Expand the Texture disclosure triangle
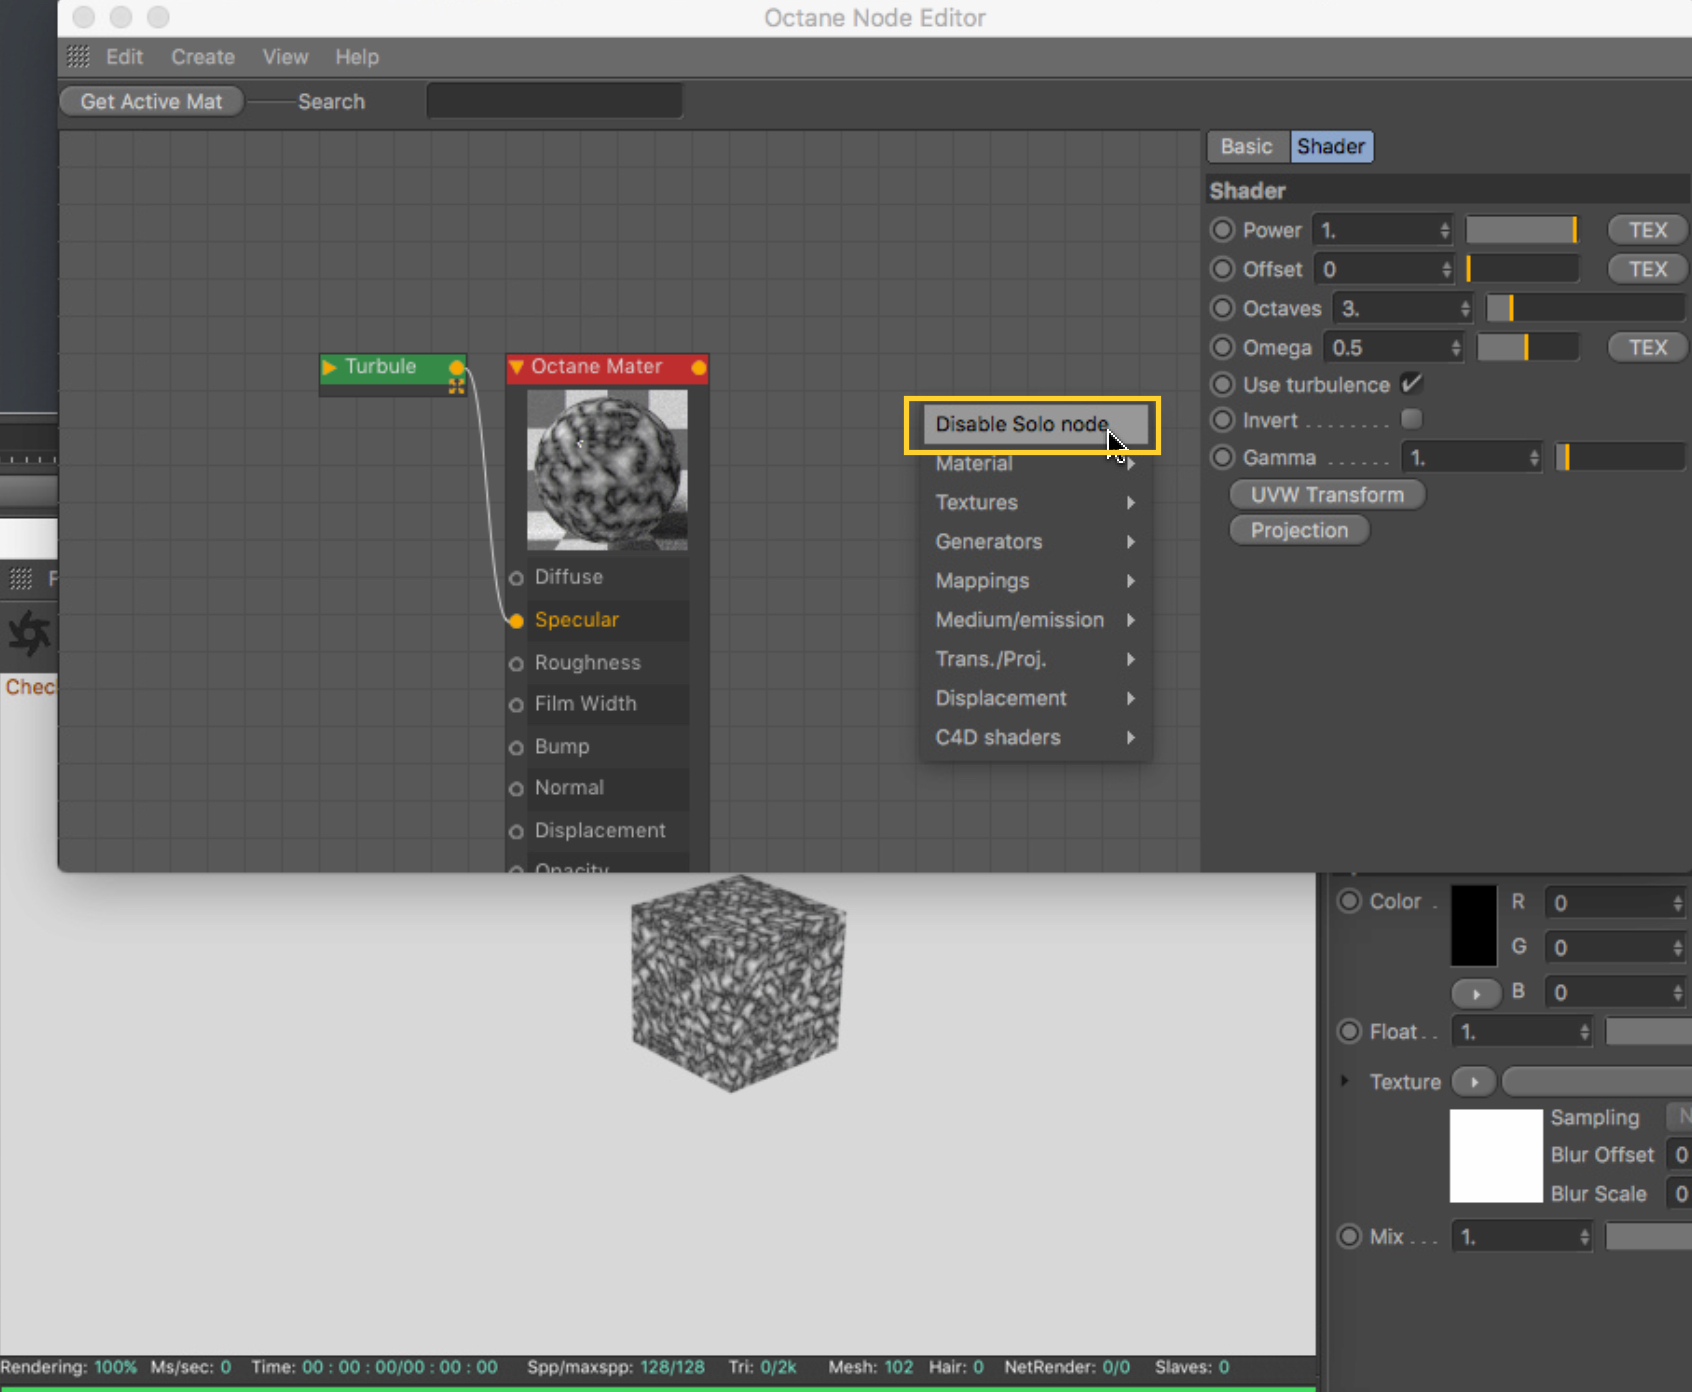Viewport: 1692px width, 1392px height. pyautogui.click(x=1345, y=1081)
